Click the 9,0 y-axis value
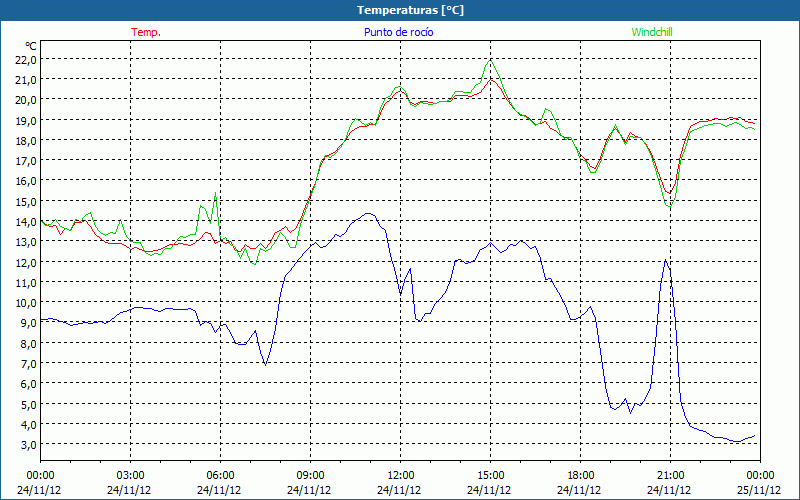800x500 pixels. point(29,322)
